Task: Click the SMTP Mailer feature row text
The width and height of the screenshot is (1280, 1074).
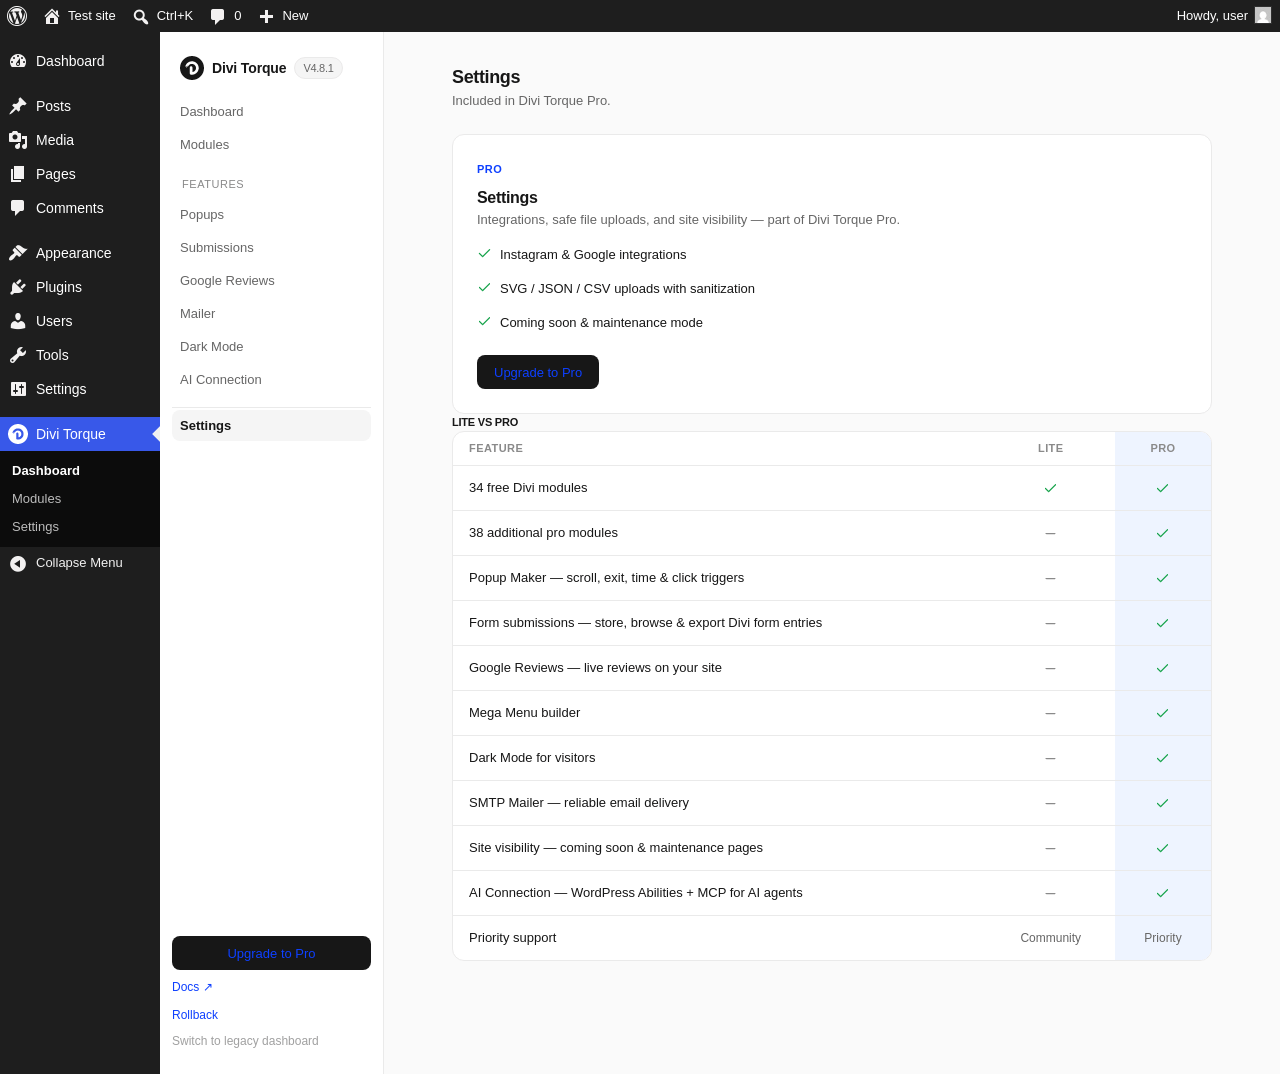Action: pyautogui.click(x=579, y=803)
